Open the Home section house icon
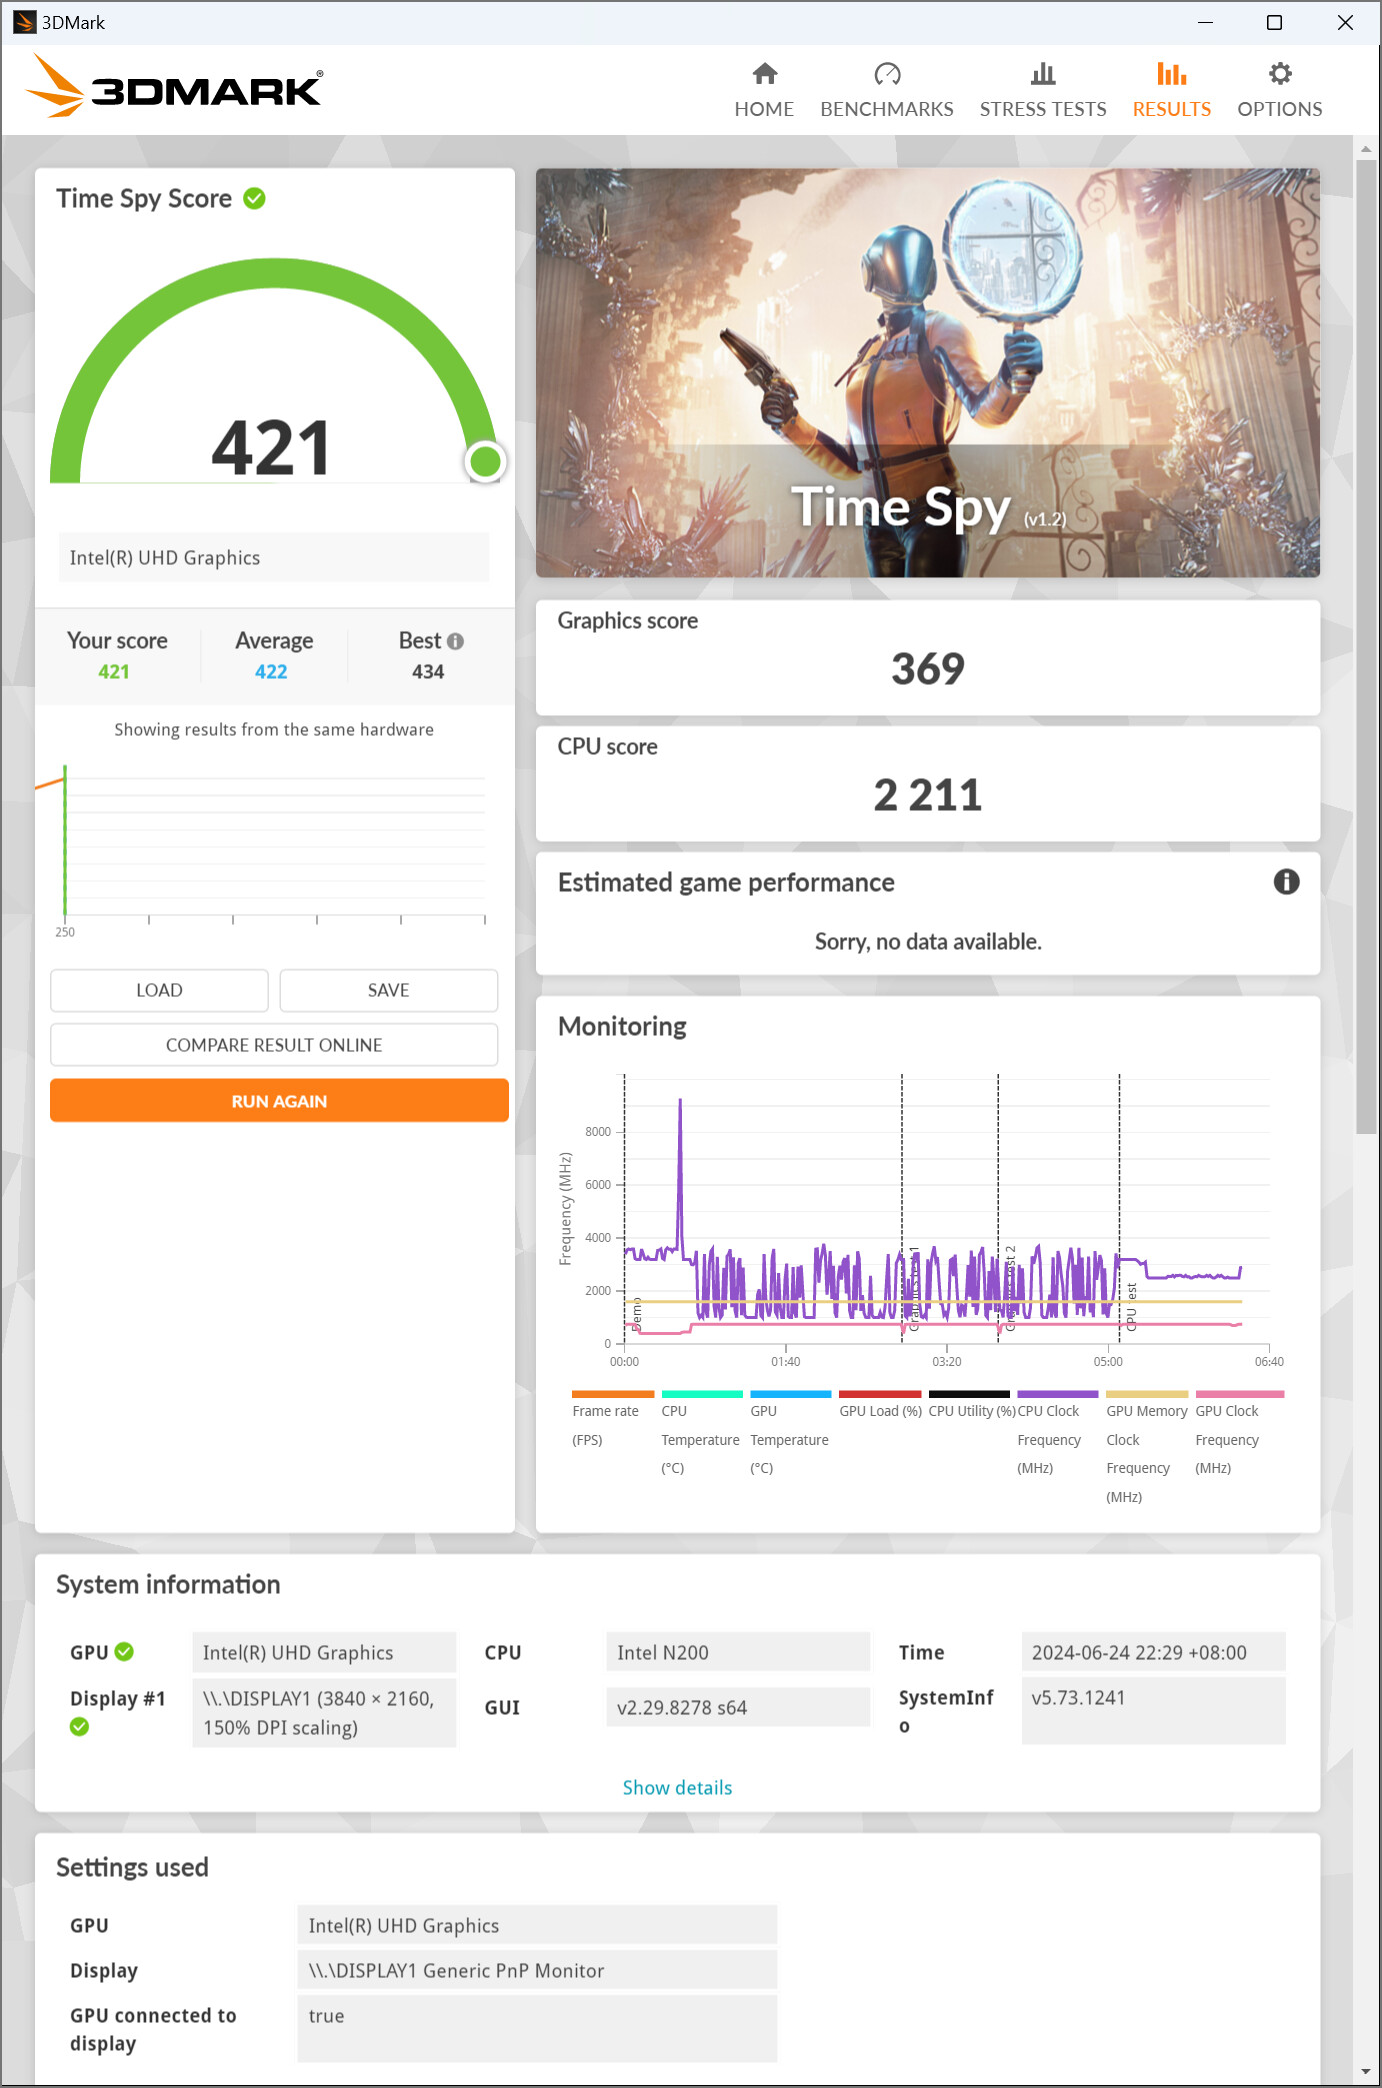 (x=764, y=74)
